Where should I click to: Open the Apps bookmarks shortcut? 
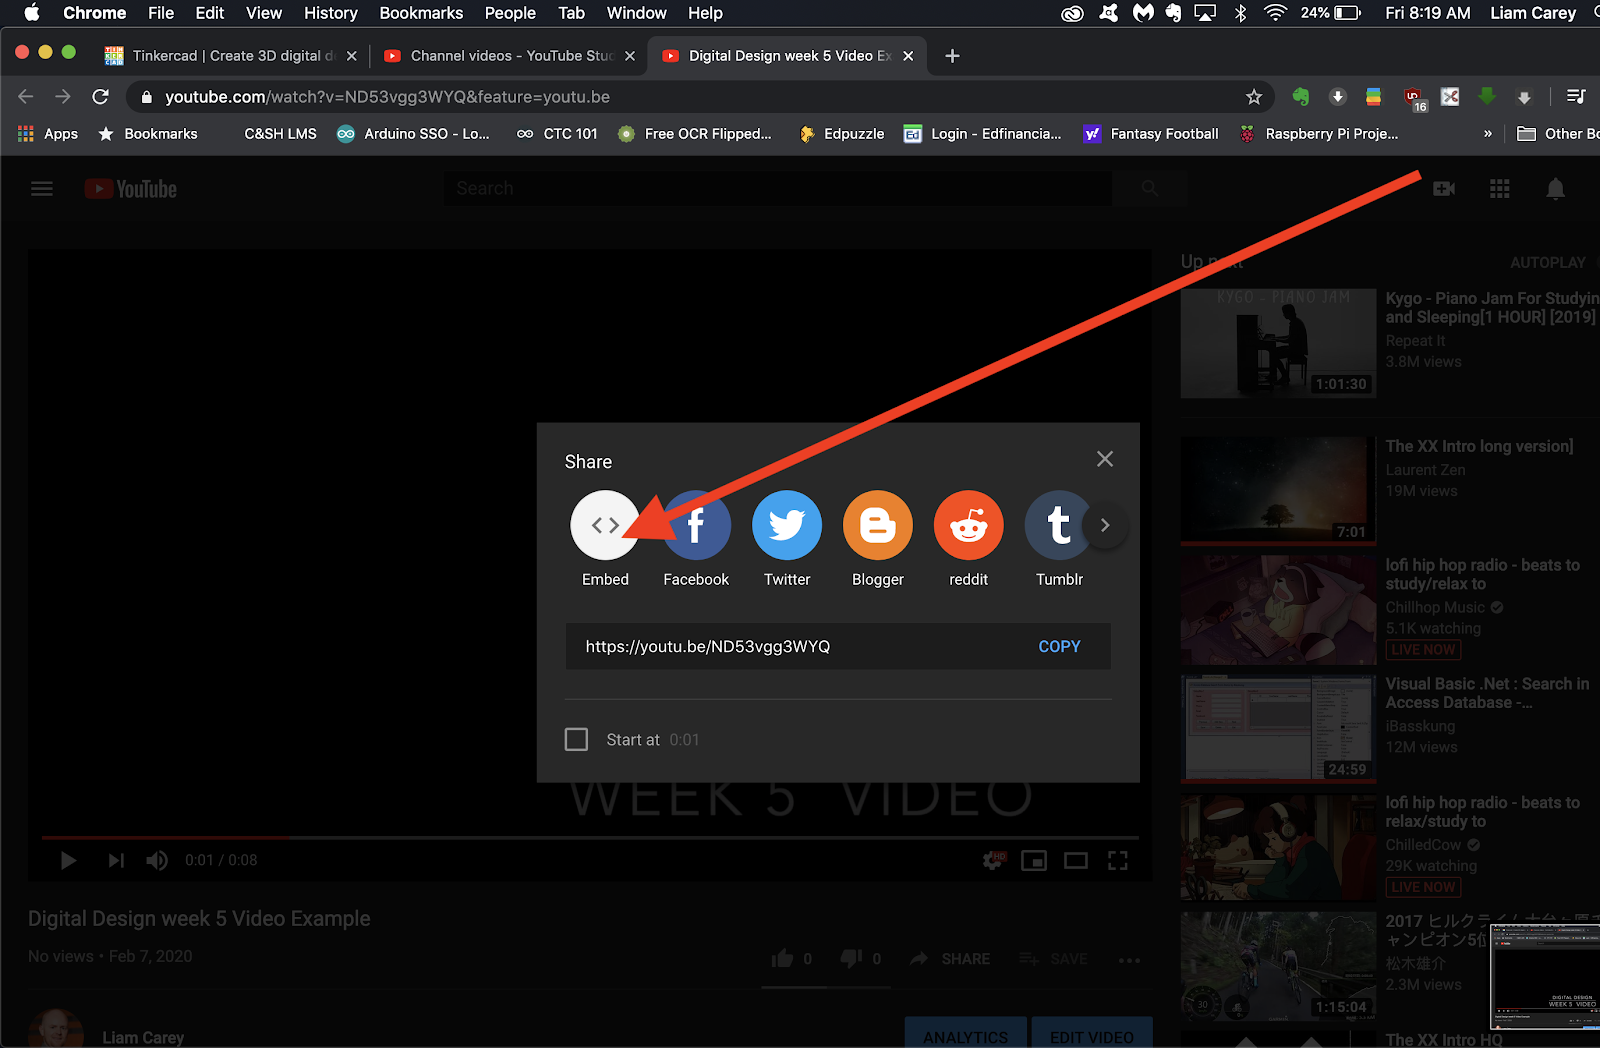pos(47,134)
